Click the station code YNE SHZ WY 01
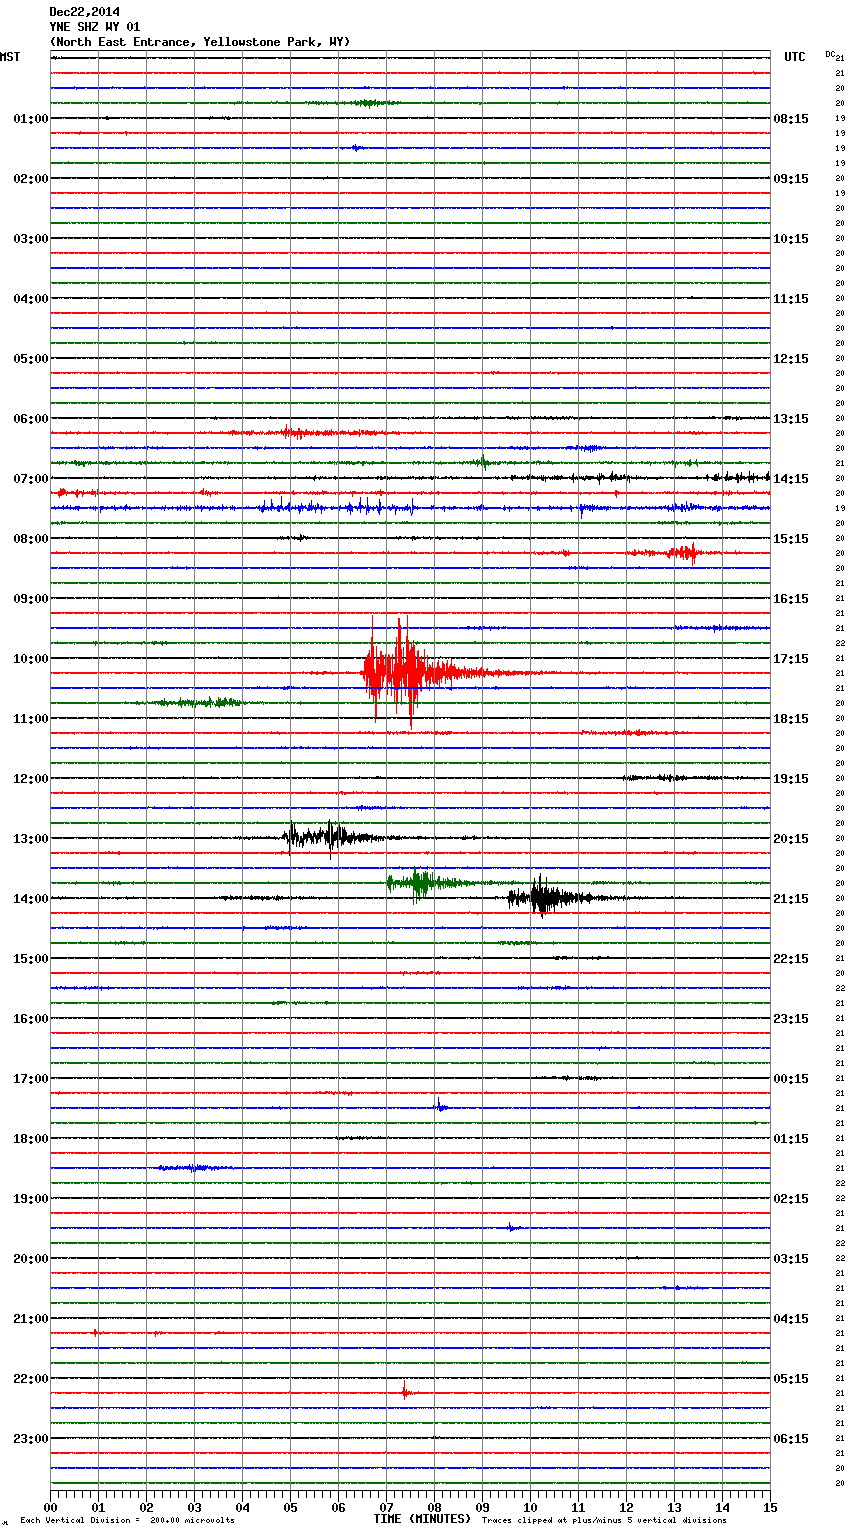The height and width of the screenshot is (1534, 850). [x=95, y=27]
